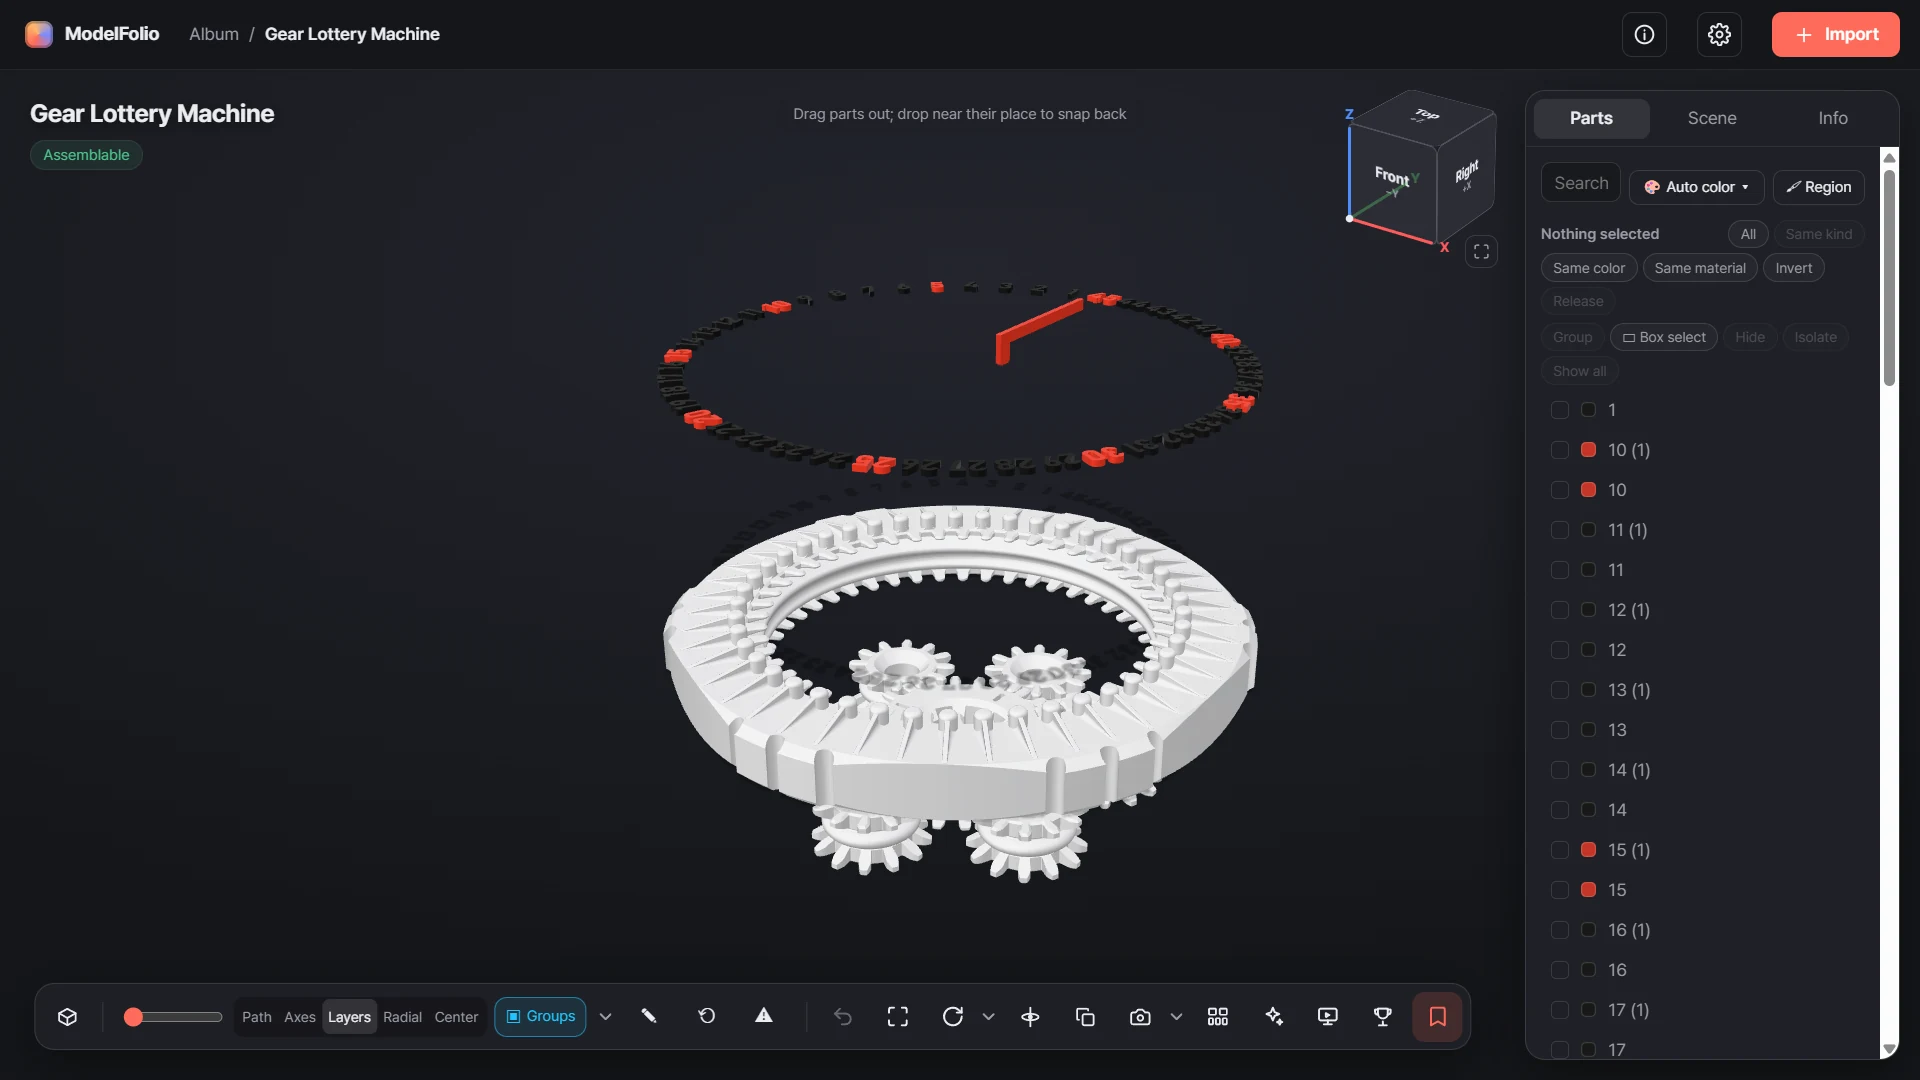This screenshot has height=1080, width=1920.
Task: Select the Path explode mode
Action: [x=257, y=1017]
